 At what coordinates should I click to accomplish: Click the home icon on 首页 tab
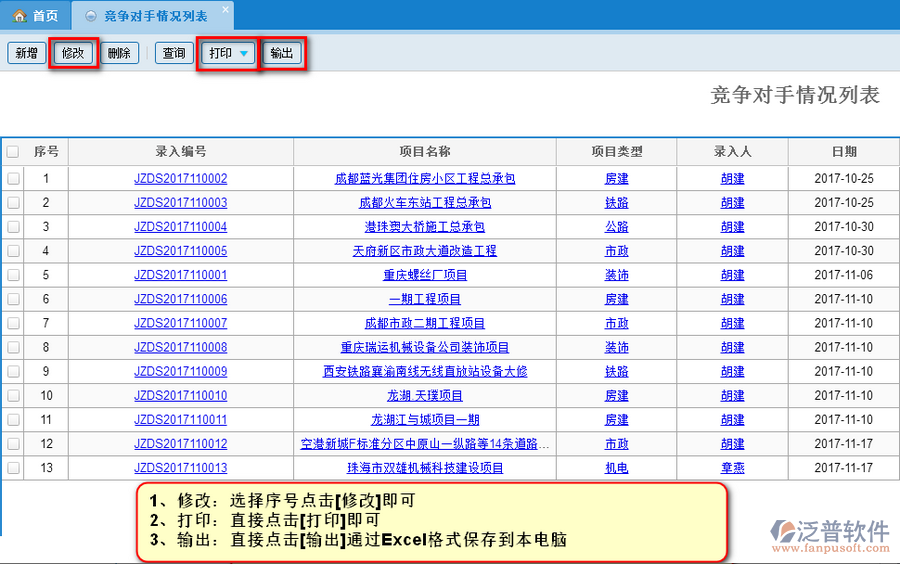click(19, 16)
